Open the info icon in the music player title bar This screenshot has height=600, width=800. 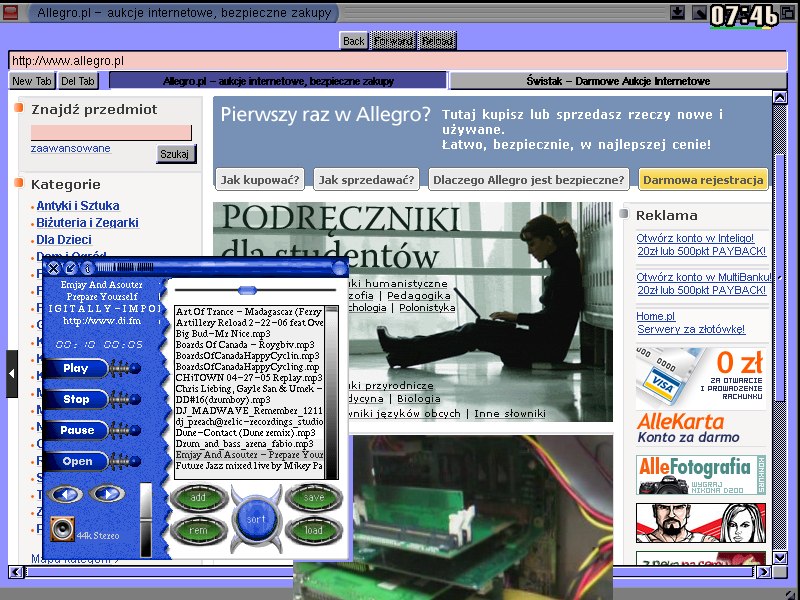87,268
